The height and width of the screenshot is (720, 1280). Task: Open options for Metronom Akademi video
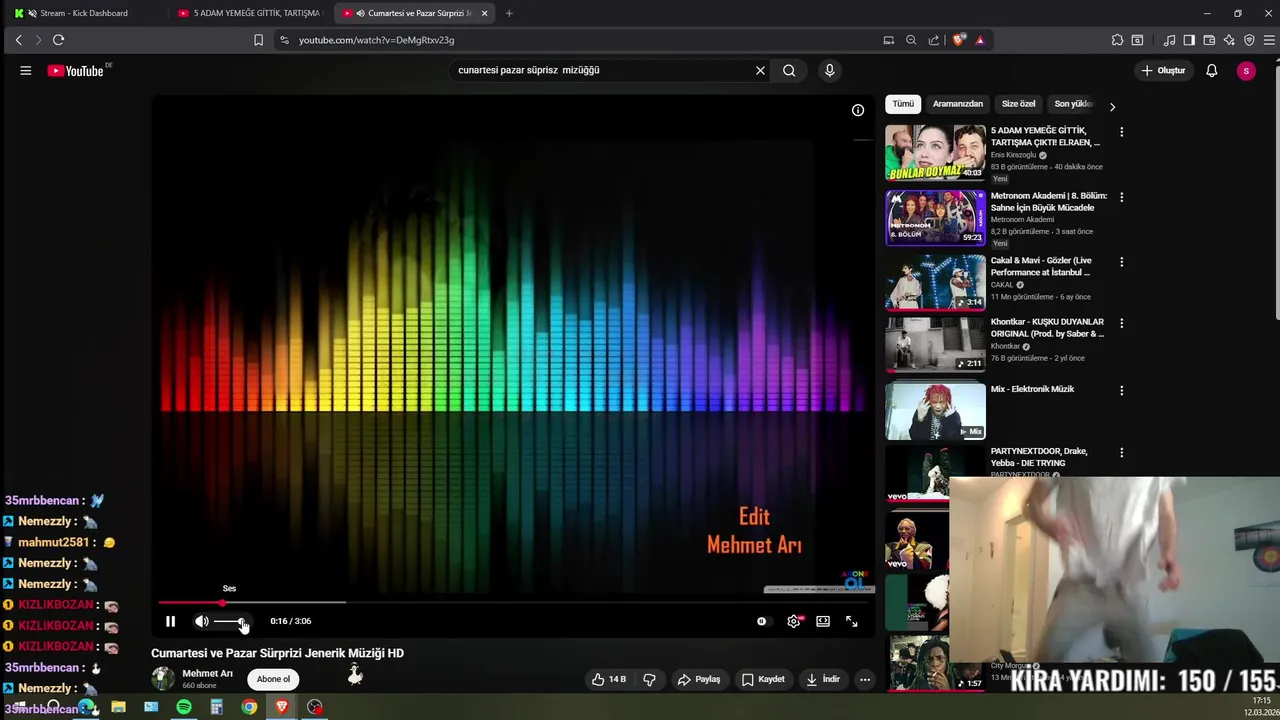point(1121,197)
